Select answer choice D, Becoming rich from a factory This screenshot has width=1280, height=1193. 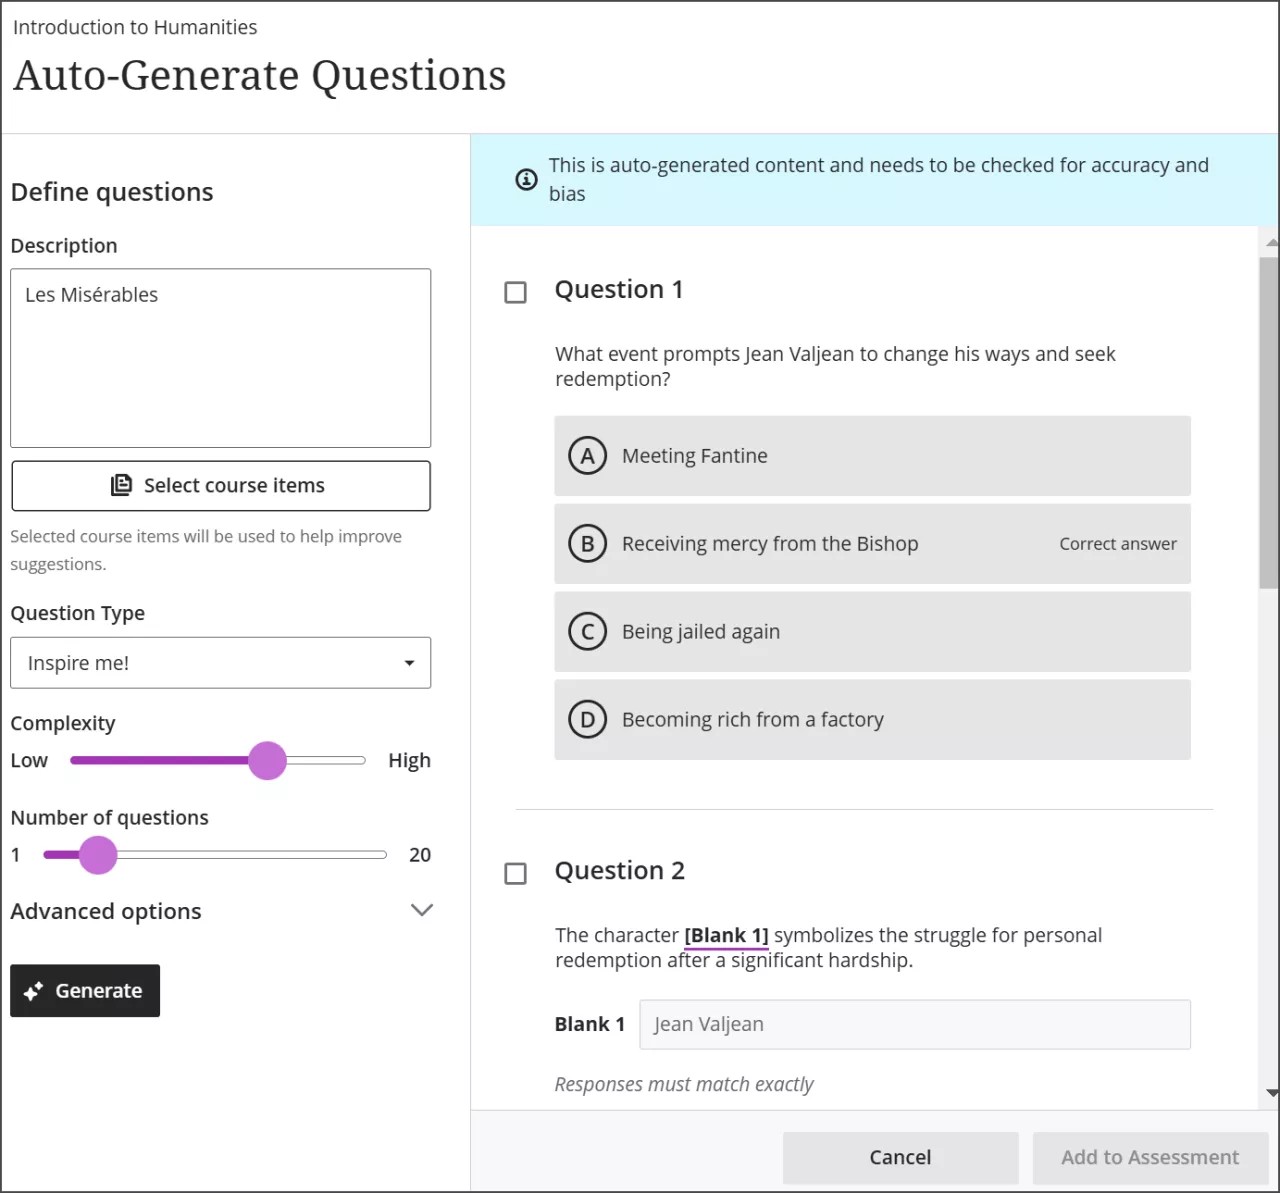coord(872,719)
